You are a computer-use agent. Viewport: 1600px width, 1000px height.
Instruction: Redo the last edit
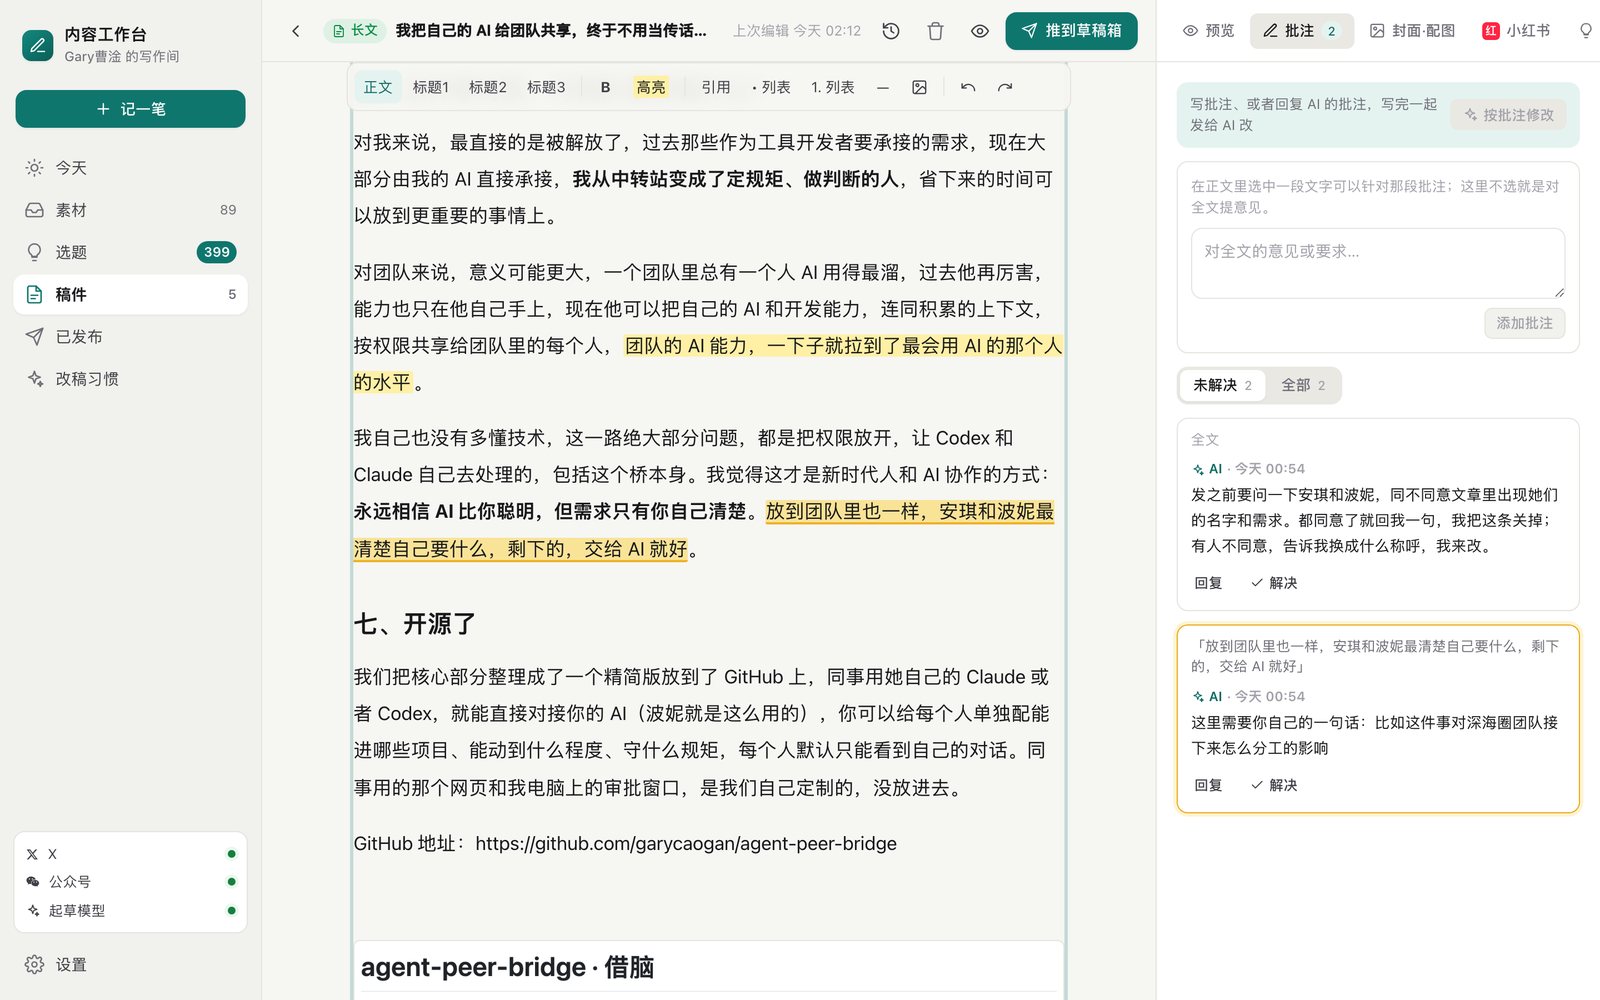click(1005, 88)
